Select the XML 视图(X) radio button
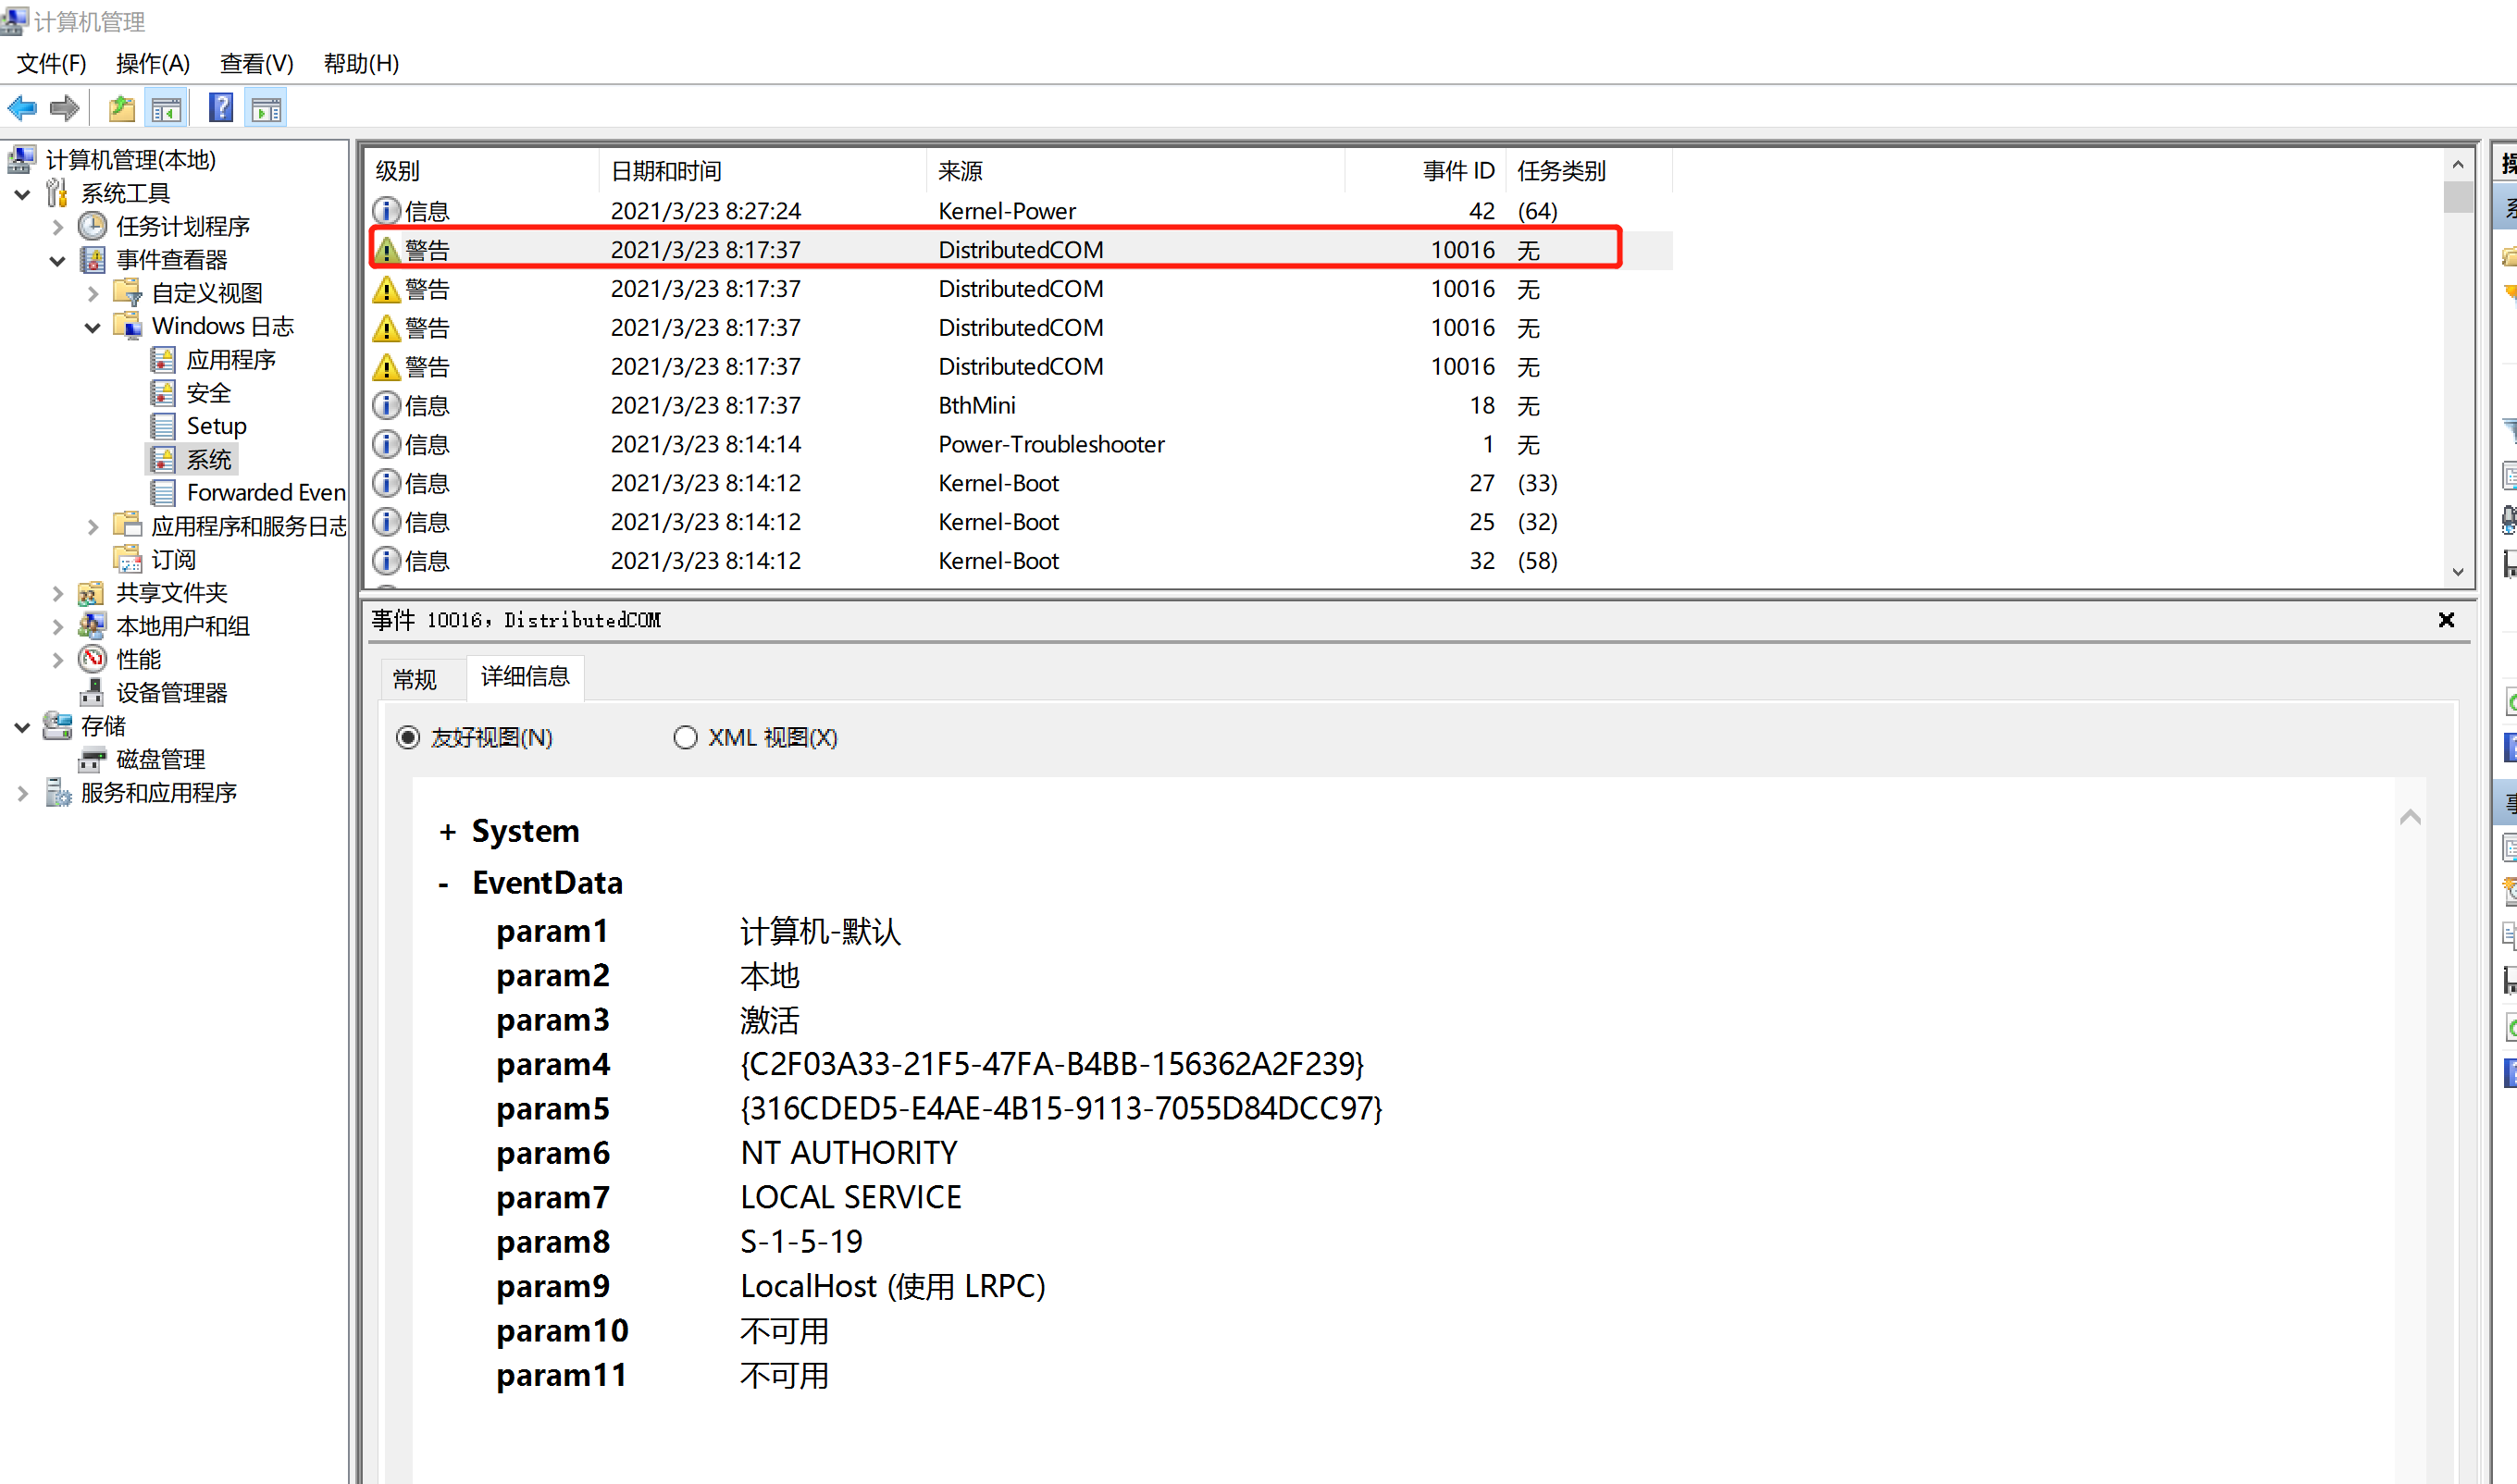 685,738
